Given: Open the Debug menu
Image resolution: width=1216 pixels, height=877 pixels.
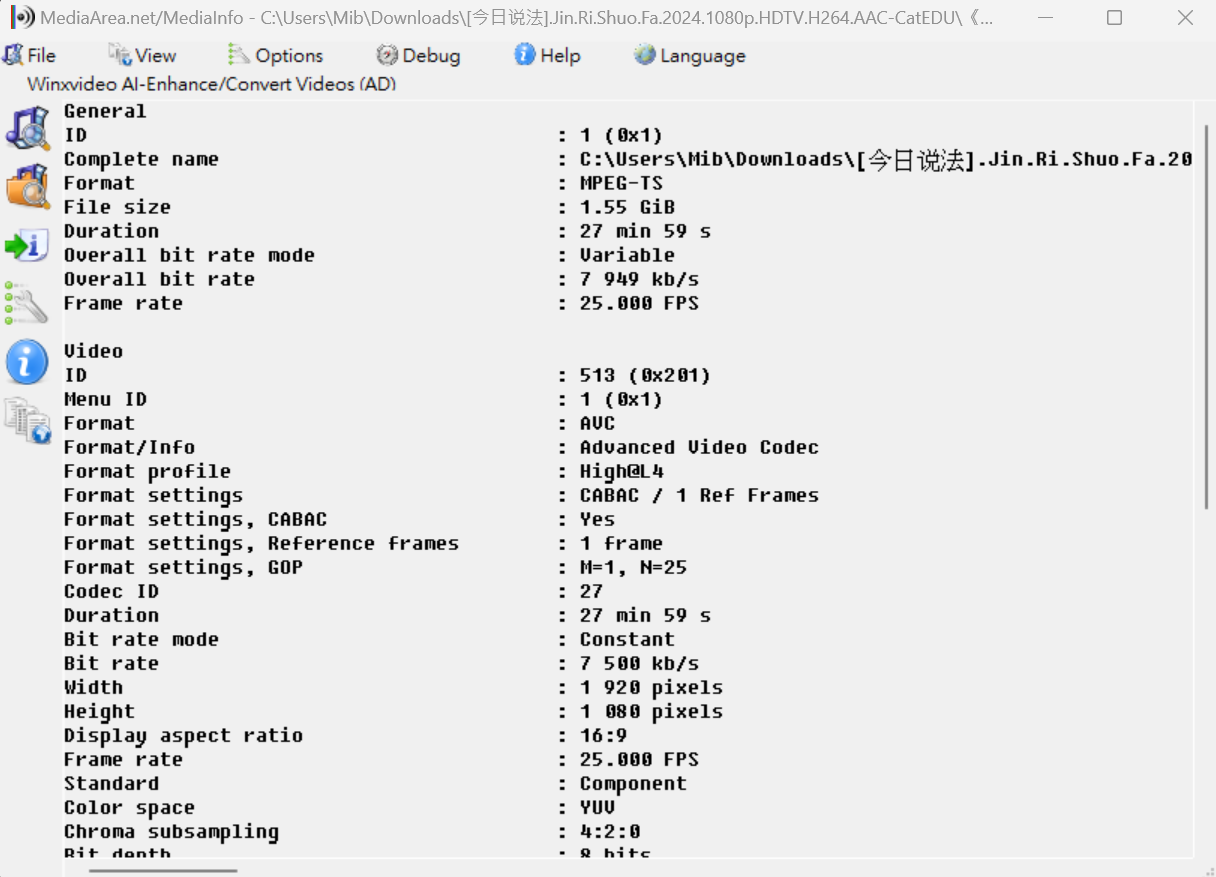Looking at the screenshot, I should (418, 55).
